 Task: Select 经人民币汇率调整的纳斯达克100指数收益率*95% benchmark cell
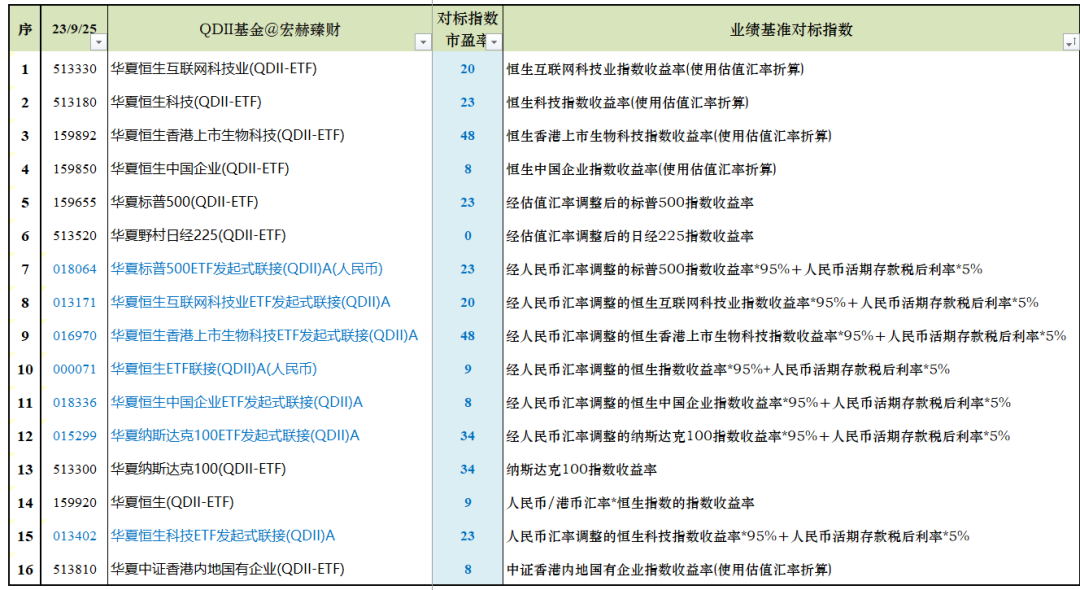[x=791, y=436]
